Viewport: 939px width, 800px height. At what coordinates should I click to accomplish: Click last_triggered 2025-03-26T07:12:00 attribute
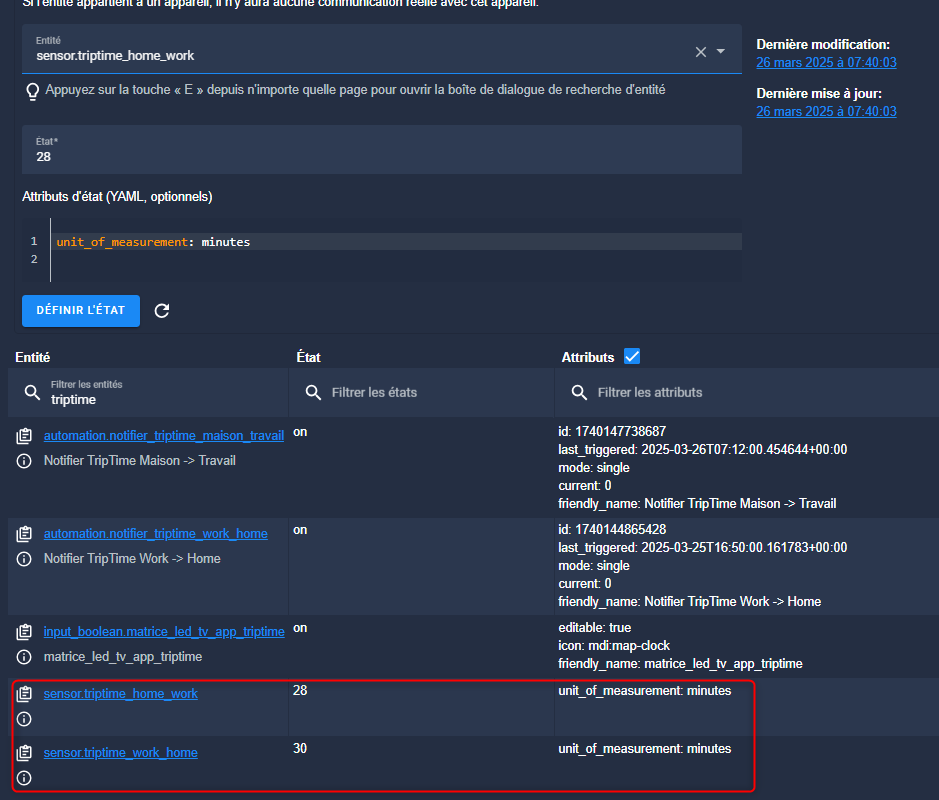(702, 450)
